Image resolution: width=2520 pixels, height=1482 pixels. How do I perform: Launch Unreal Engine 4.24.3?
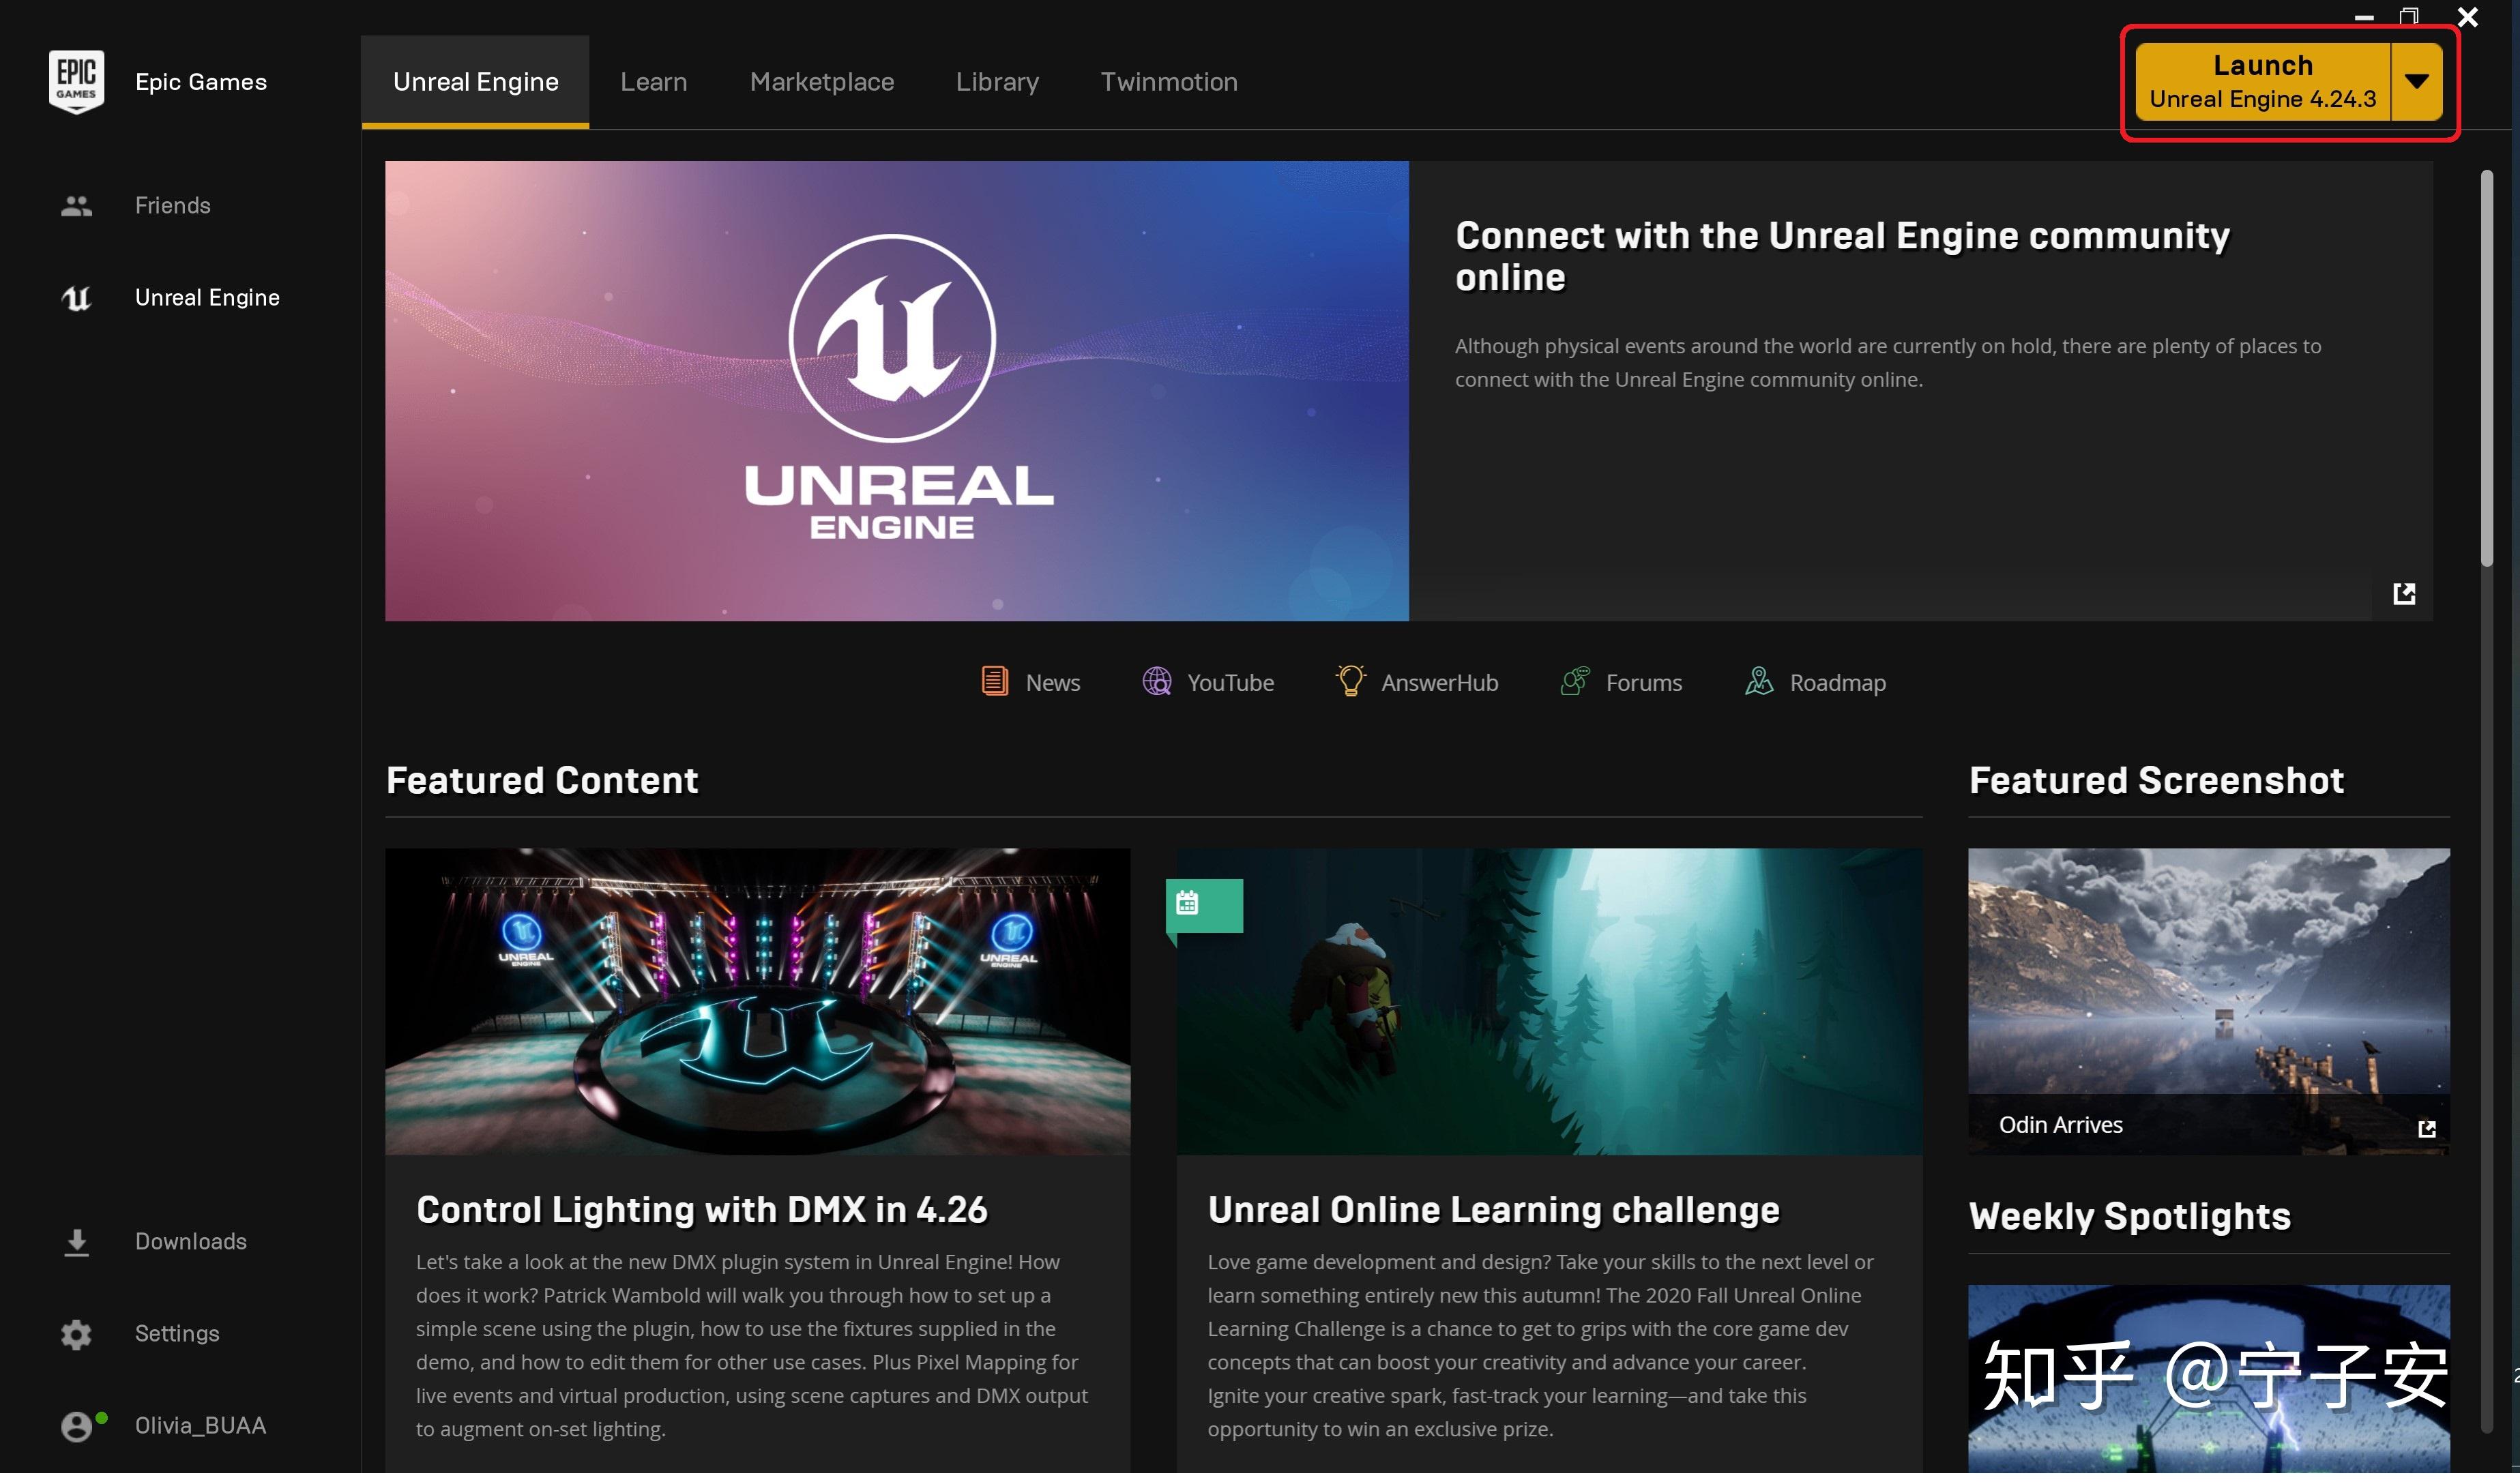pos(2263,81)
